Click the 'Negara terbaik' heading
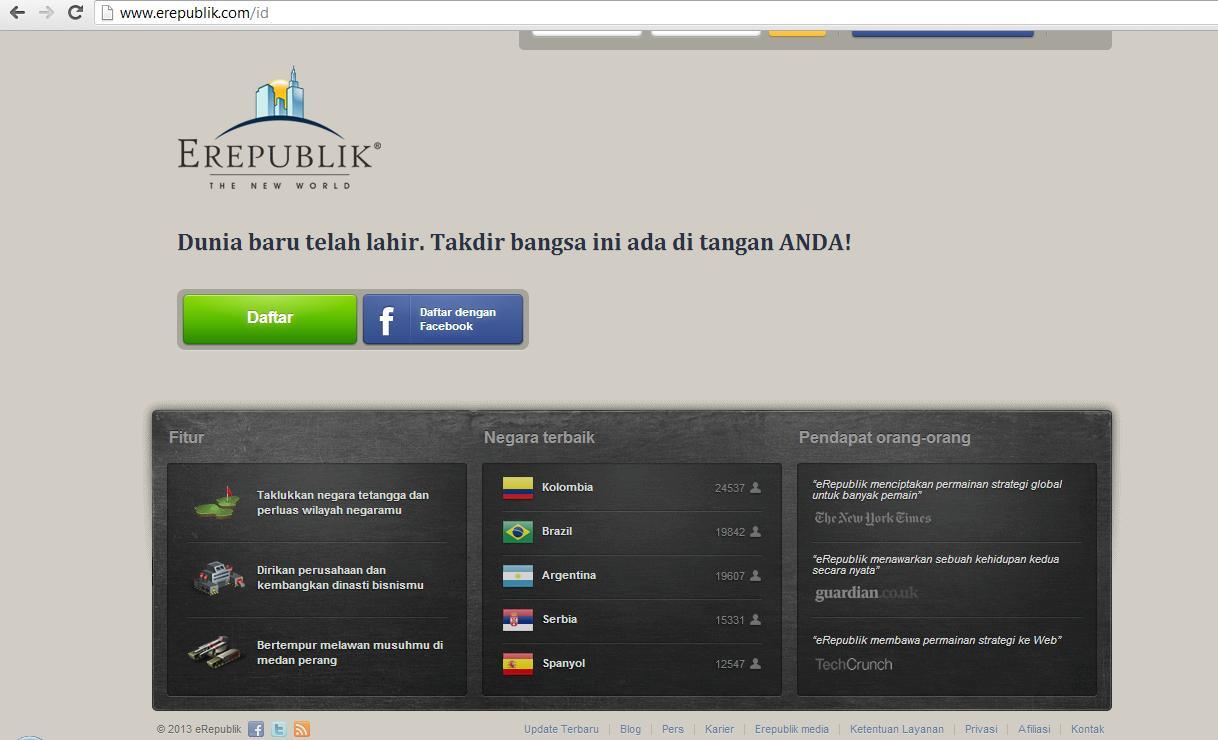The width and height of the screenshot is (1218, 740). point(539,437)
